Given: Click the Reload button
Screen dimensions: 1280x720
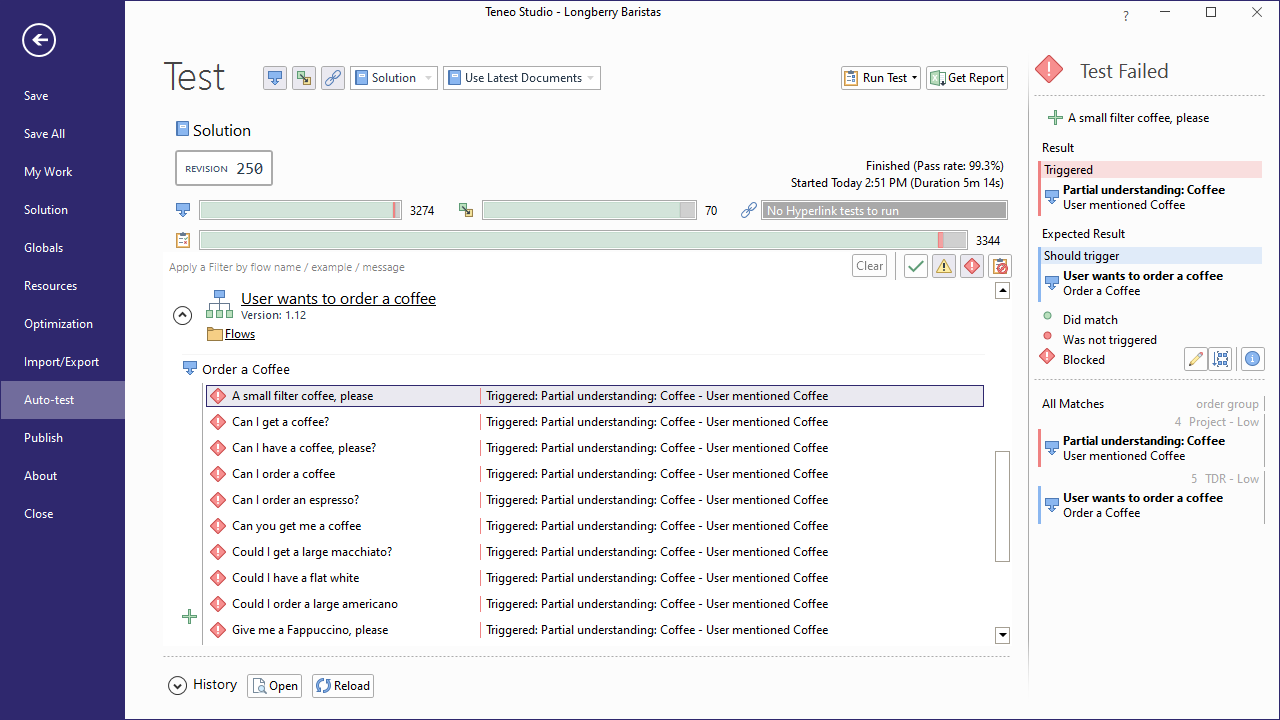Looking at the screenshot, I should tap(342, 686).
